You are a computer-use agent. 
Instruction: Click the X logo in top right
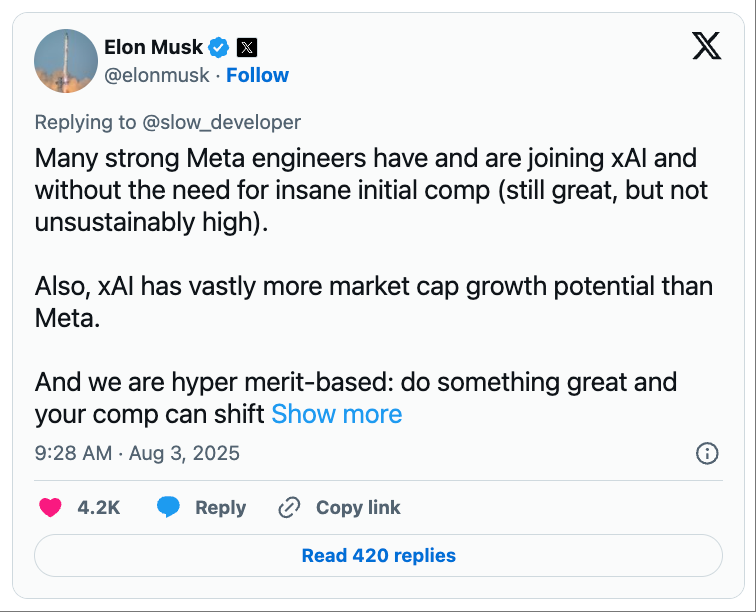click(706, 46)
